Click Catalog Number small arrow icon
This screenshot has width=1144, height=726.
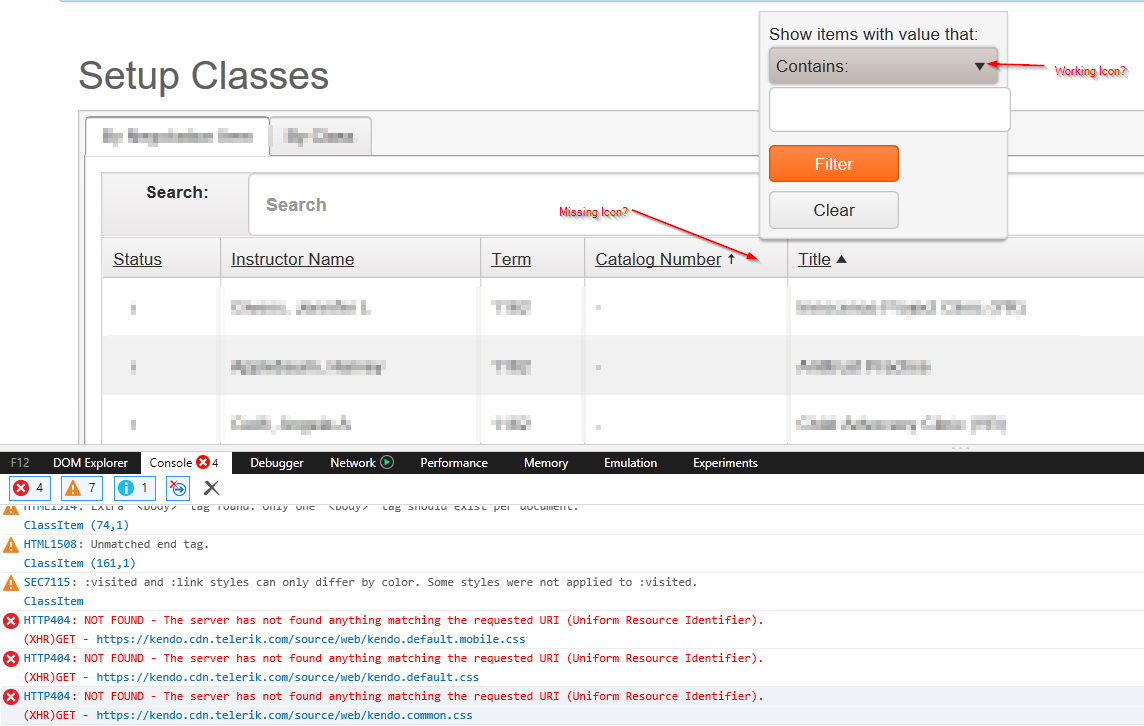pyautogui.click(x=731, y=259)
